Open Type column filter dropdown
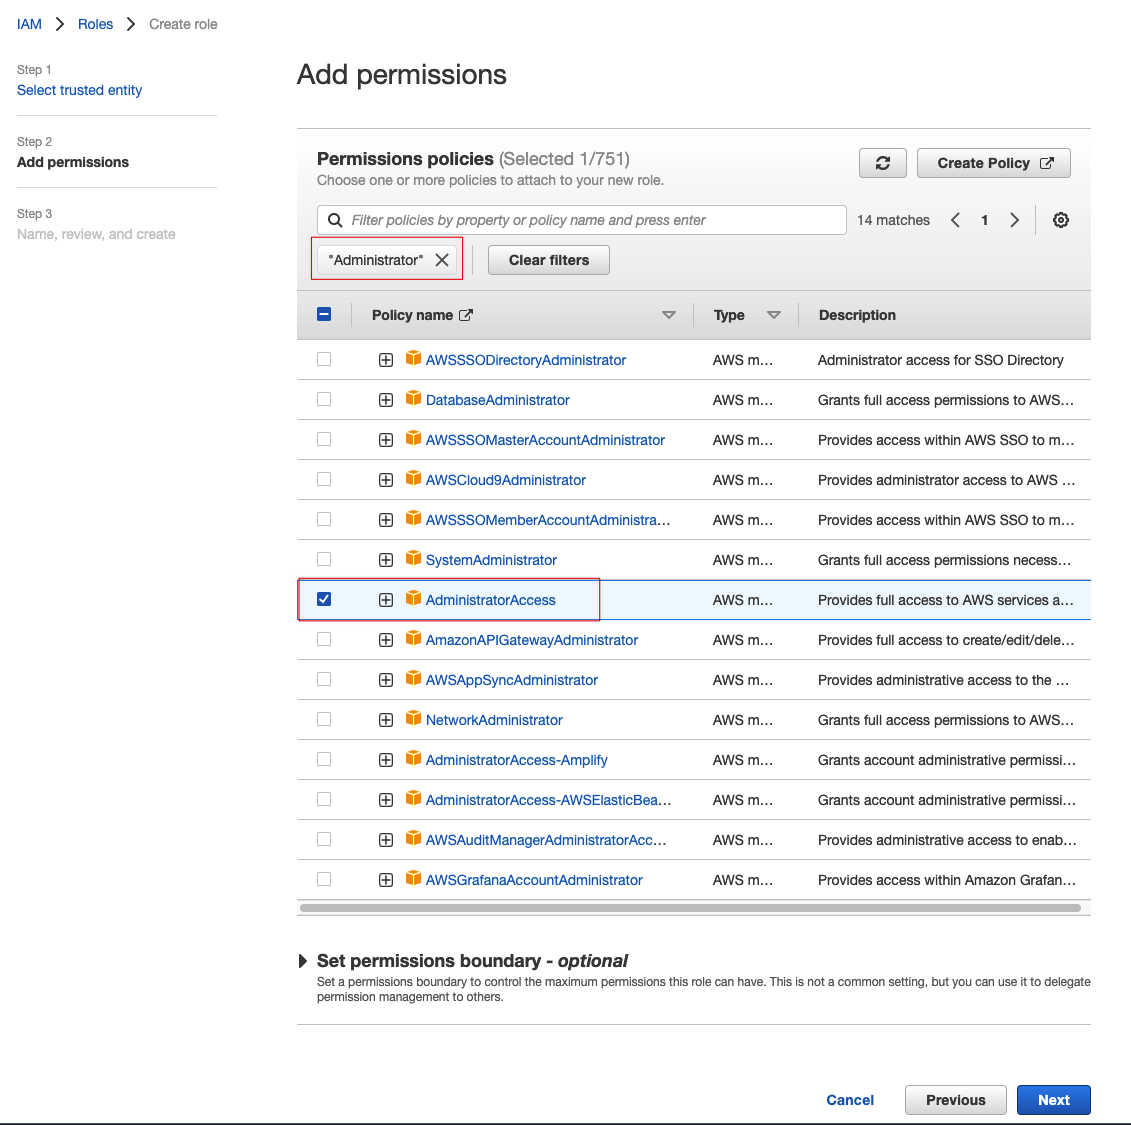This screenshot has height=1125, width=1131. coord(774,315)
